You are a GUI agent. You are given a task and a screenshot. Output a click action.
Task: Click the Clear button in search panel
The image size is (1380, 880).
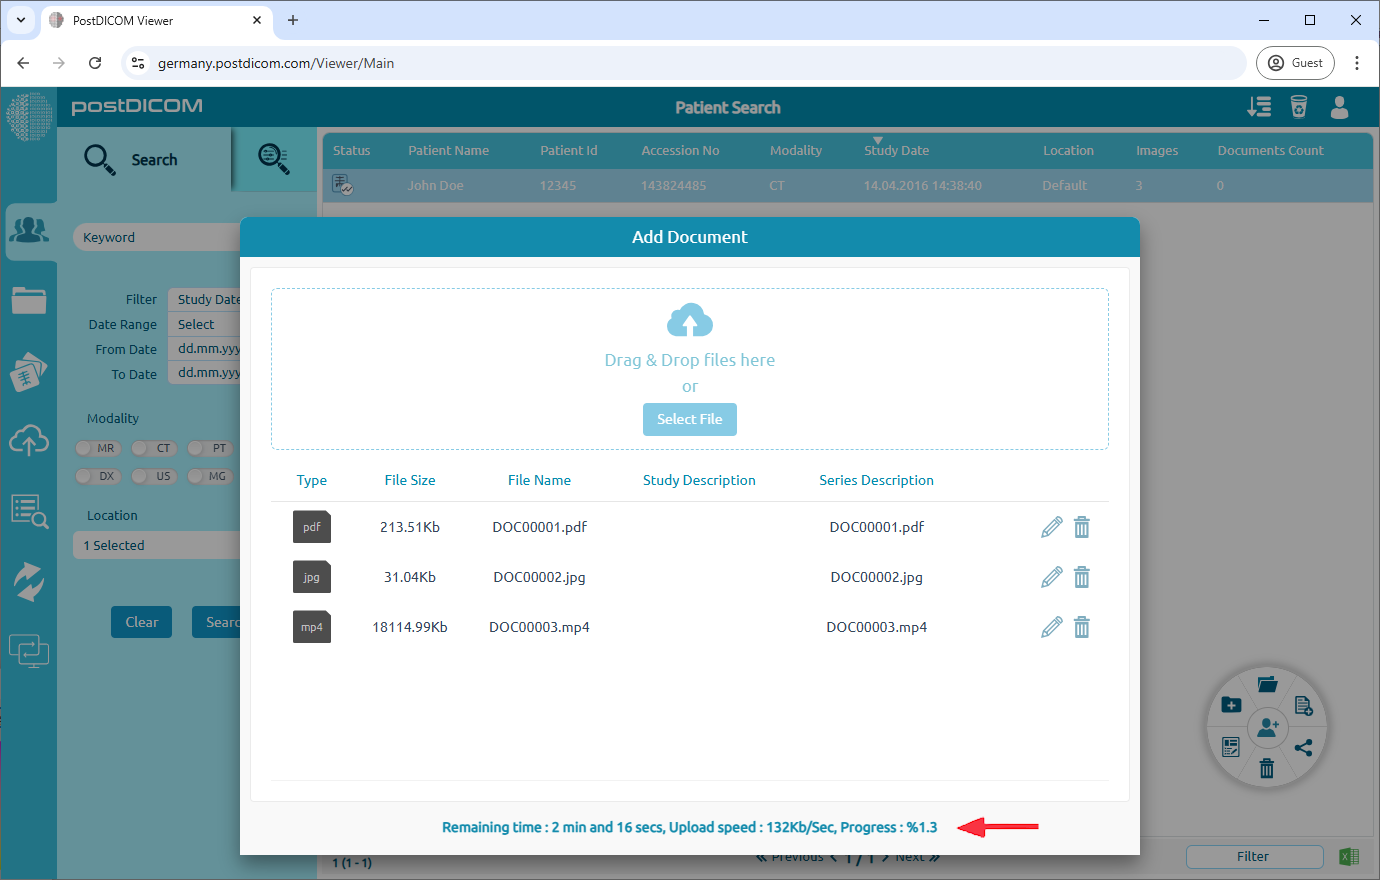point(141,621)
